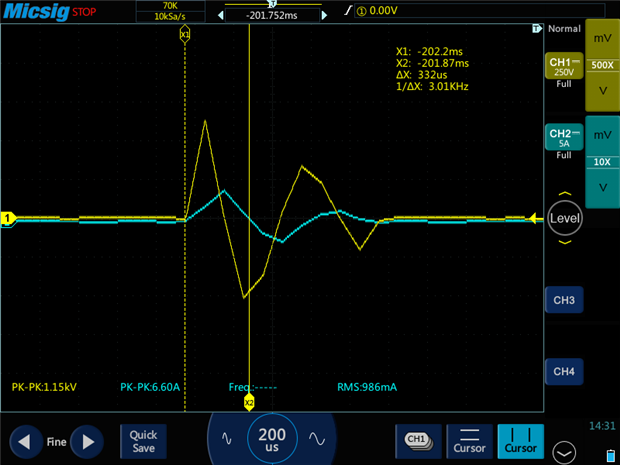
Task: Tap the trigger position T marker at top
Action: point(272,4)
